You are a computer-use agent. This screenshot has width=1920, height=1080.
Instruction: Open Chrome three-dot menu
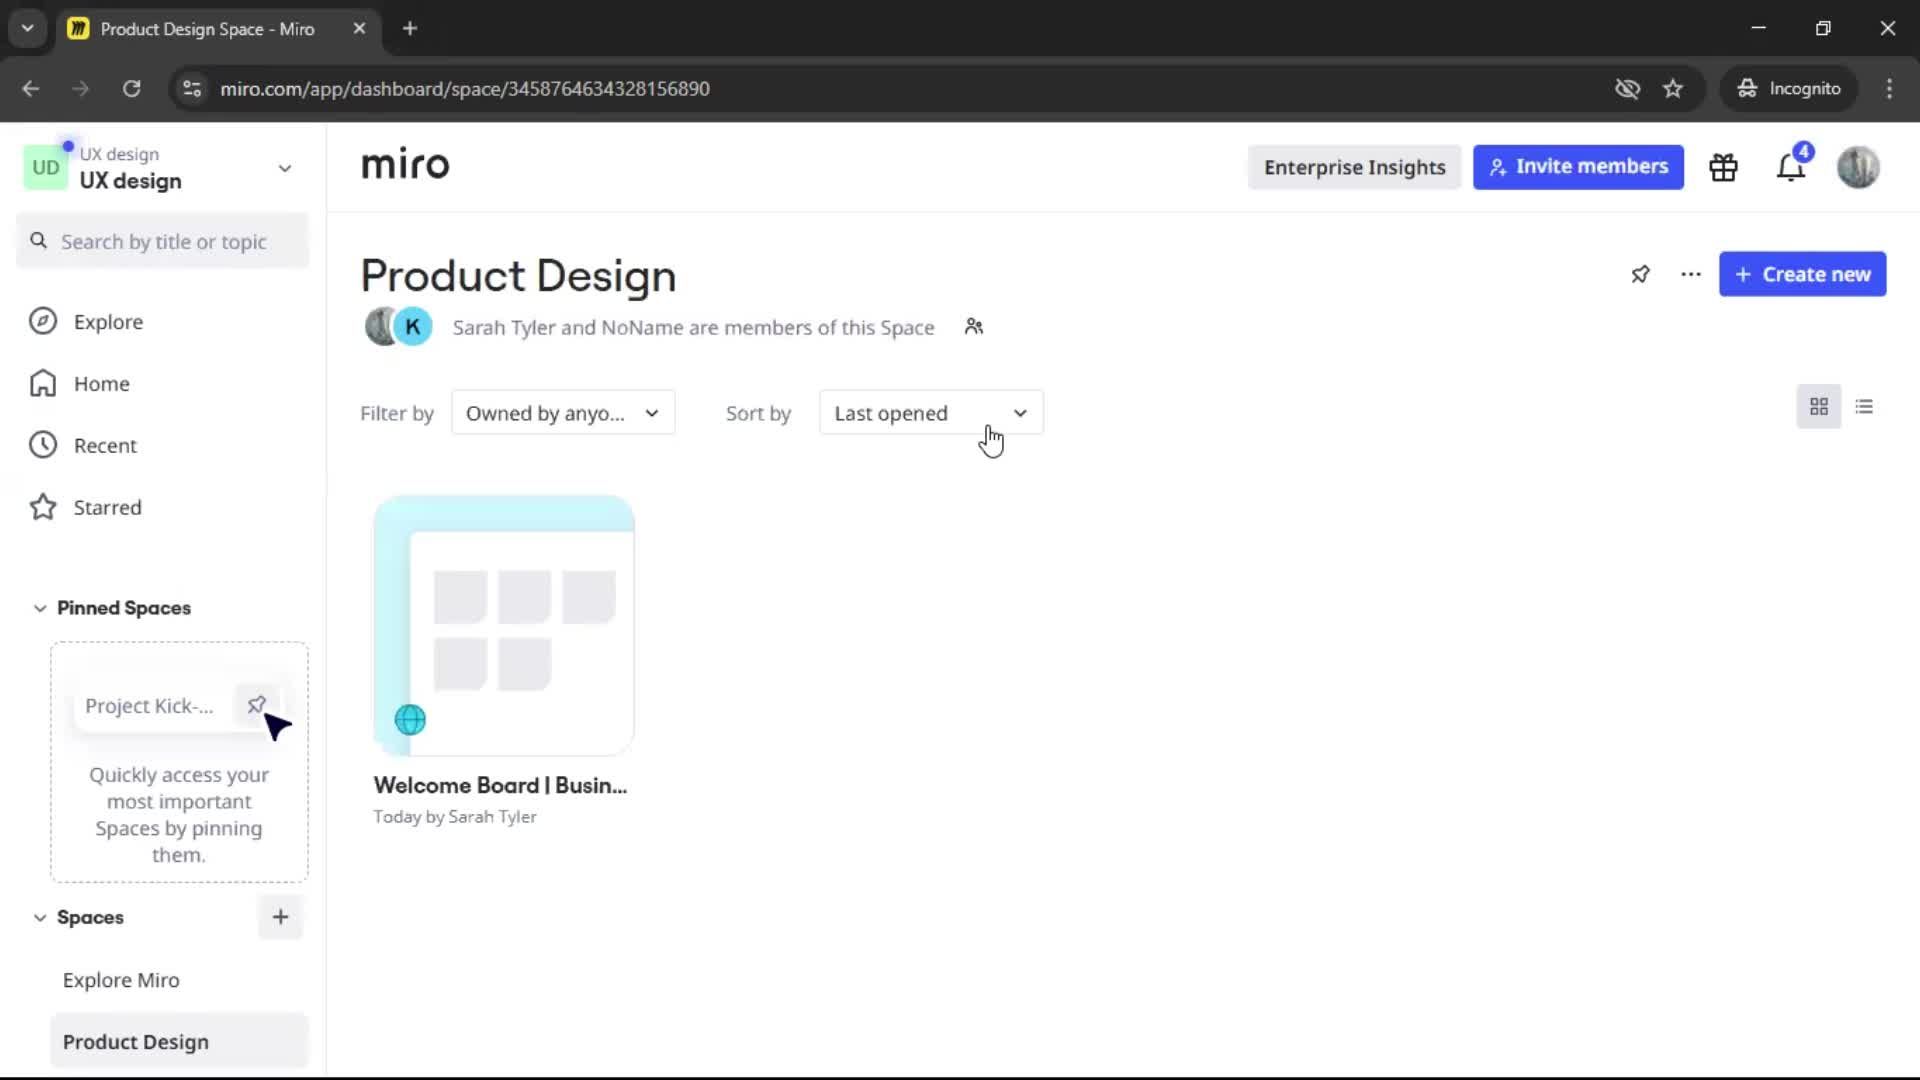click(x=1889, y=88)
